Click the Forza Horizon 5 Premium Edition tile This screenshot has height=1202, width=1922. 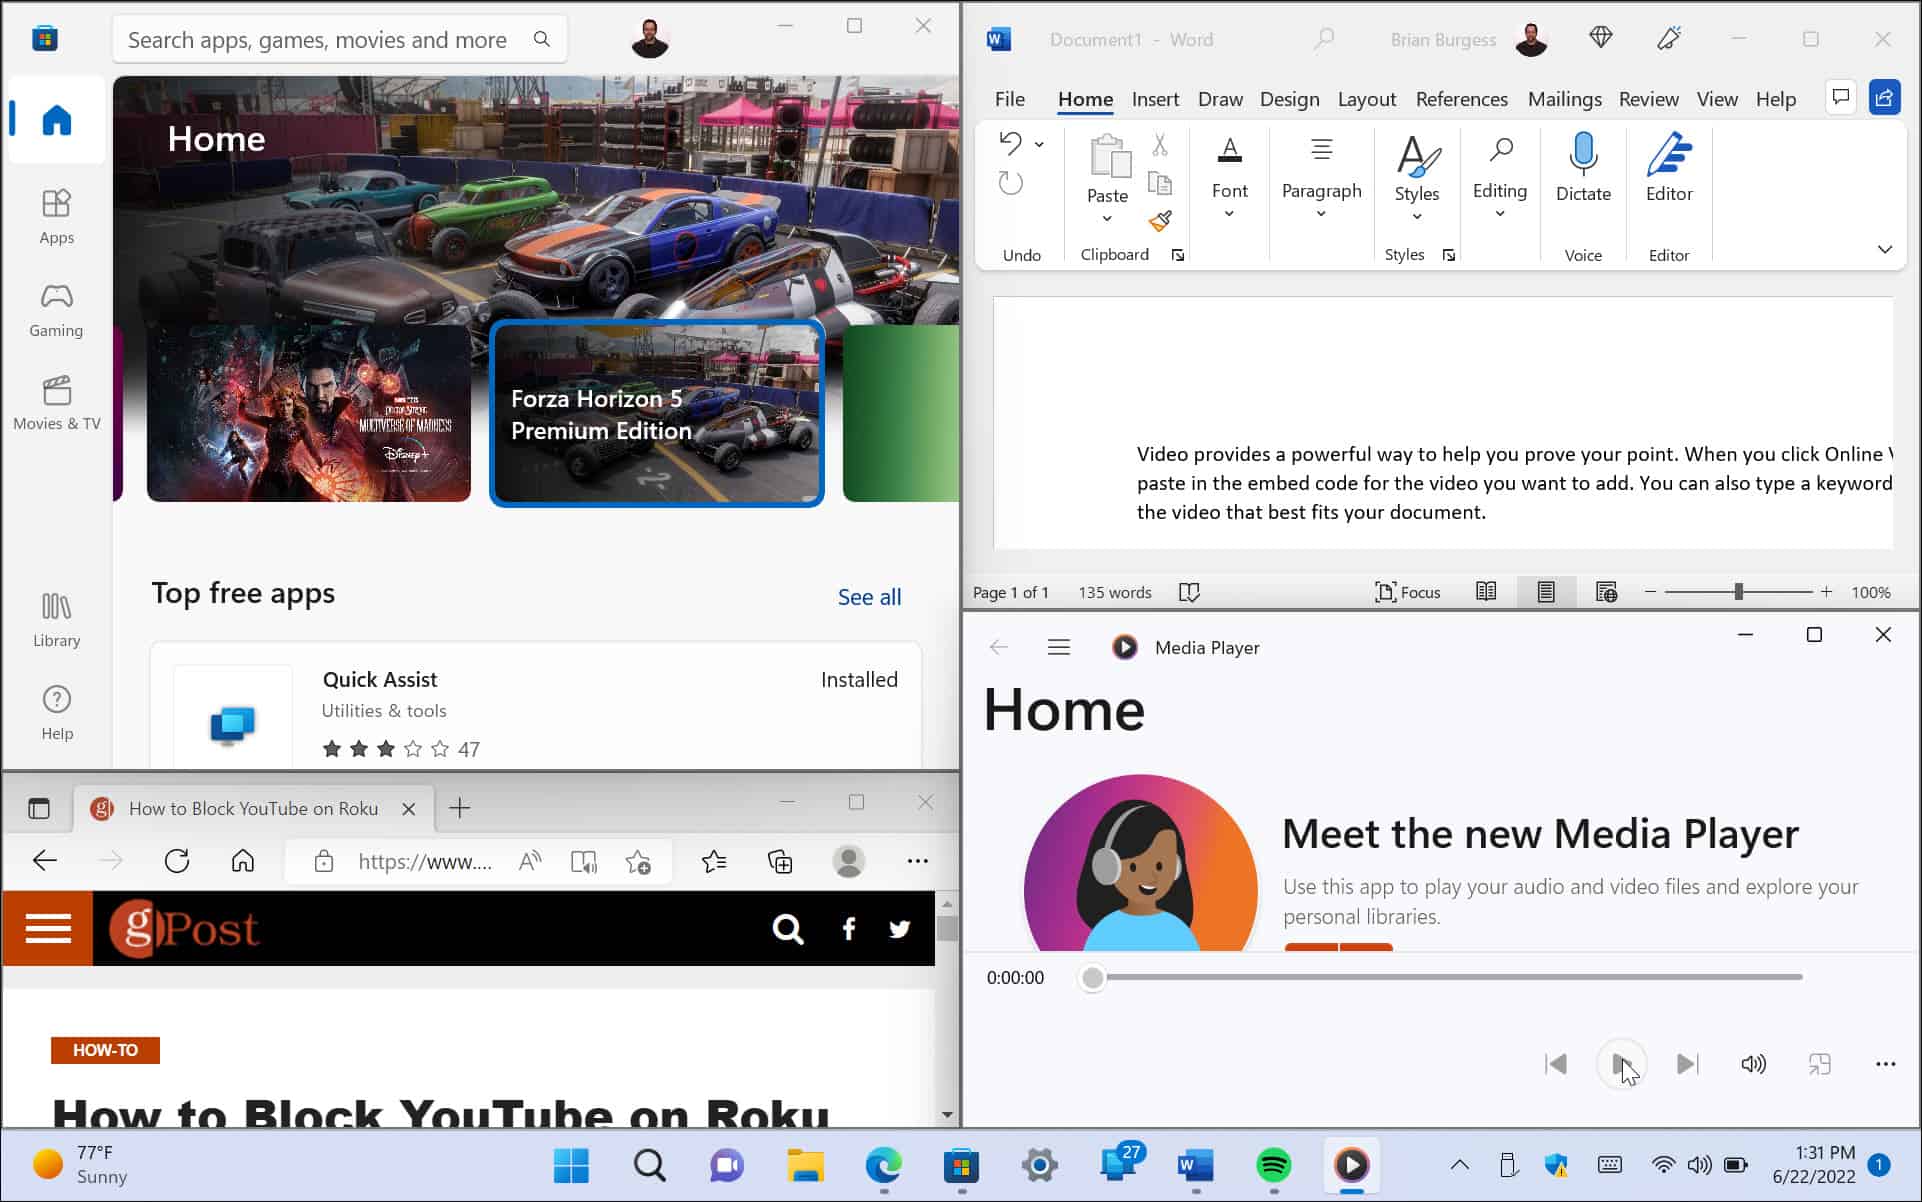click(657, 414)
